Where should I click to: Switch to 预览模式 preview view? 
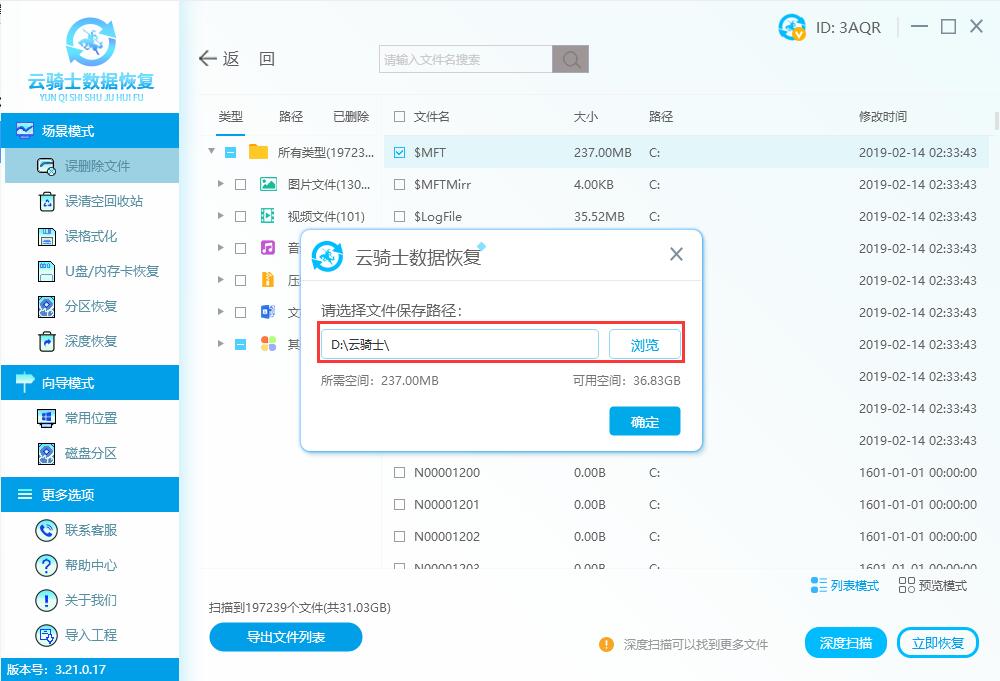[x=932, y=585]
